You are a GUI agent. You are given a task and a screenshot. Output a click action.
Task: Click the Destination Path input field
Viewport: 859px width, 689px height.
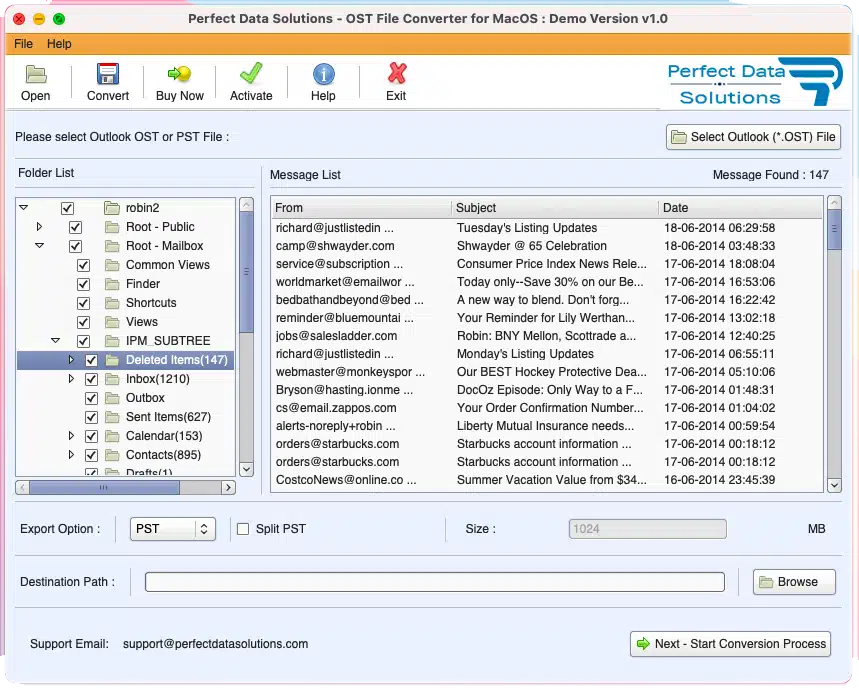tap(435, 582)
